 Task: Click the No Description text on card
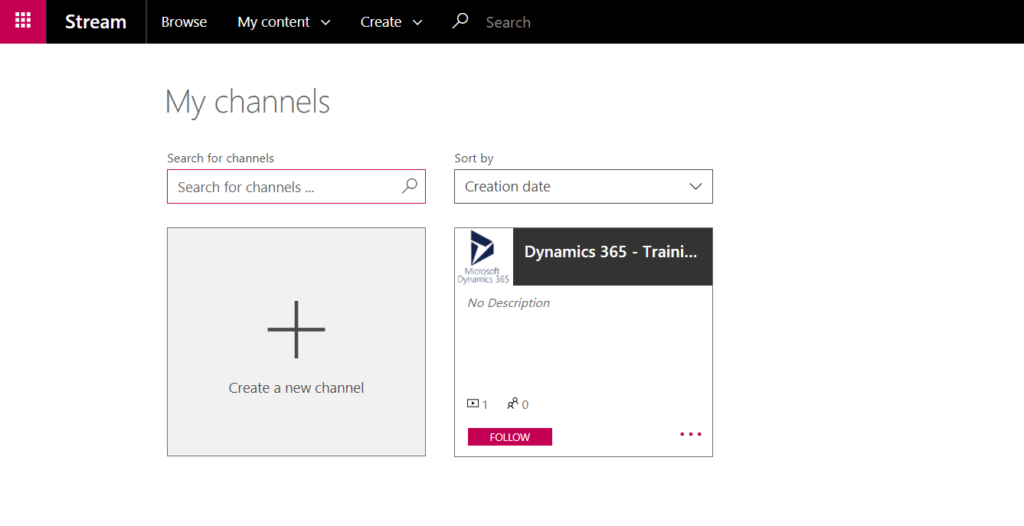[x=508, y=303]
